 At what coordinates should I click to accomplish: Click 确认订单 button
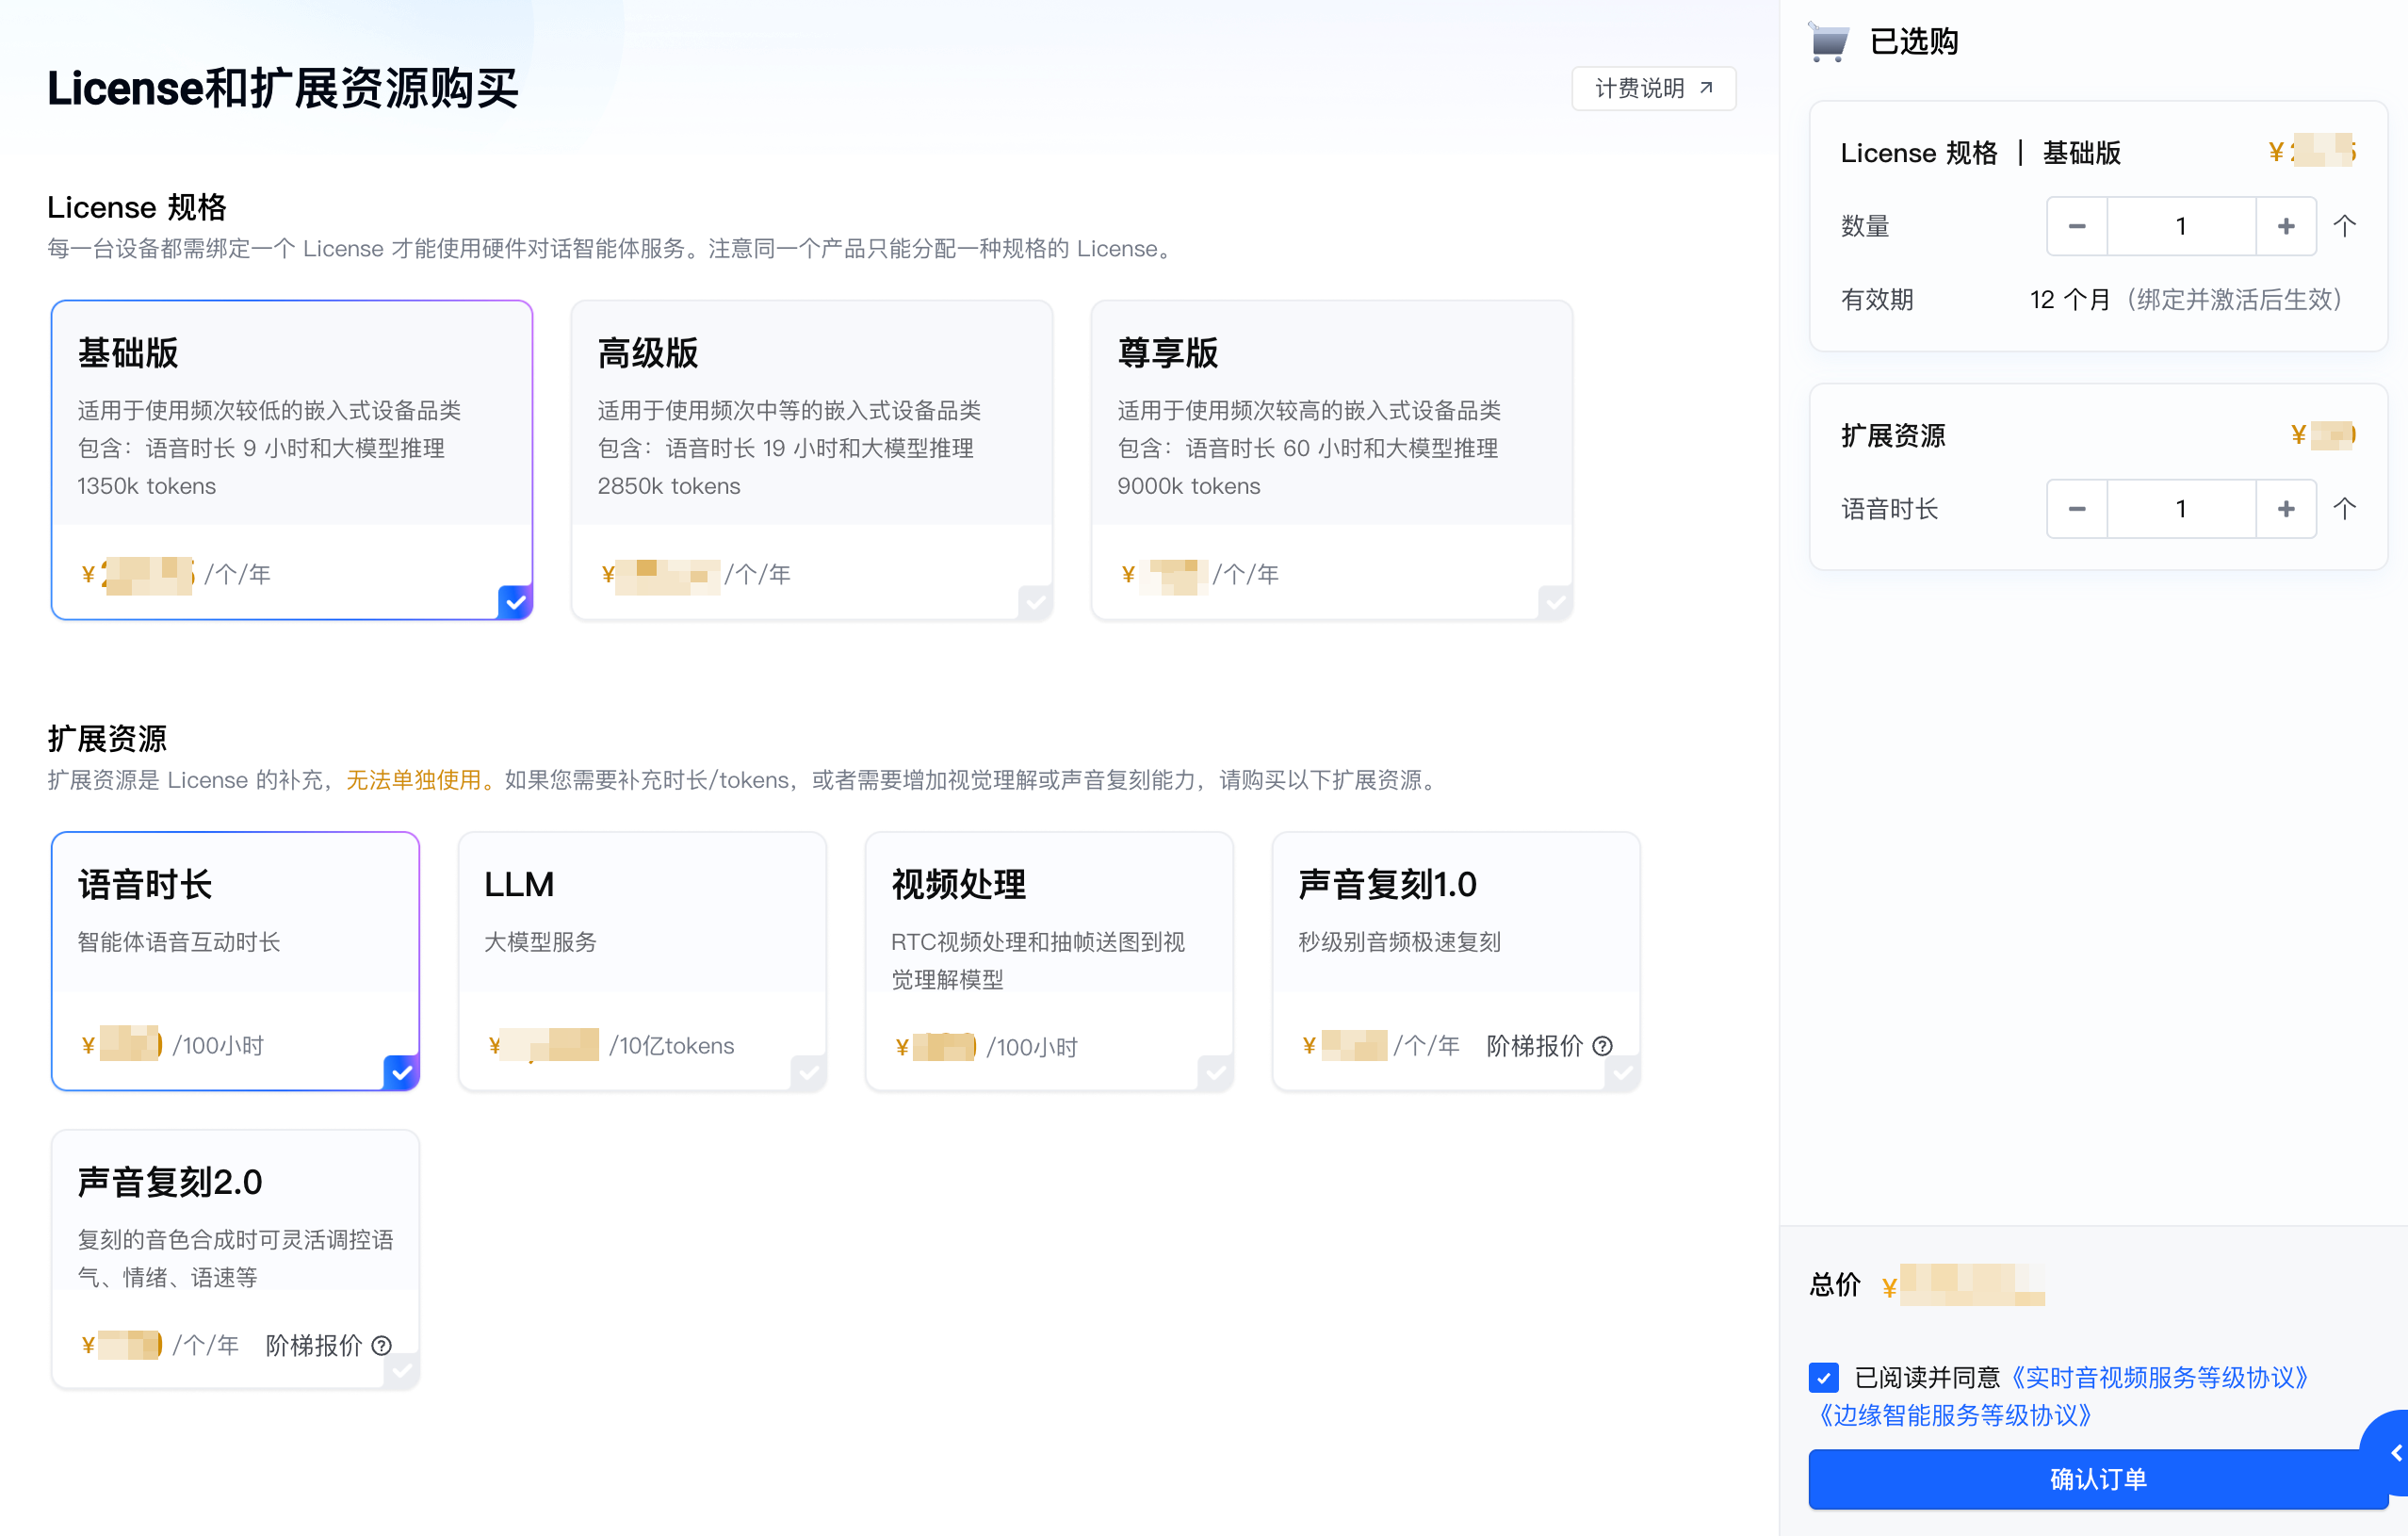(x=2097, y=1479)
